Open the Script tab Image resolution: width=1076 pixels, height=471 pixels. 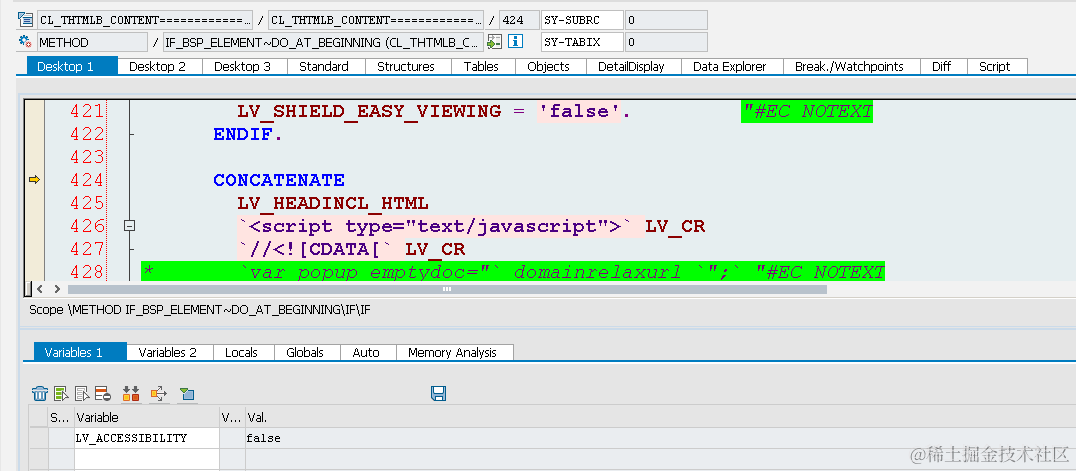[x=996, y=67]
